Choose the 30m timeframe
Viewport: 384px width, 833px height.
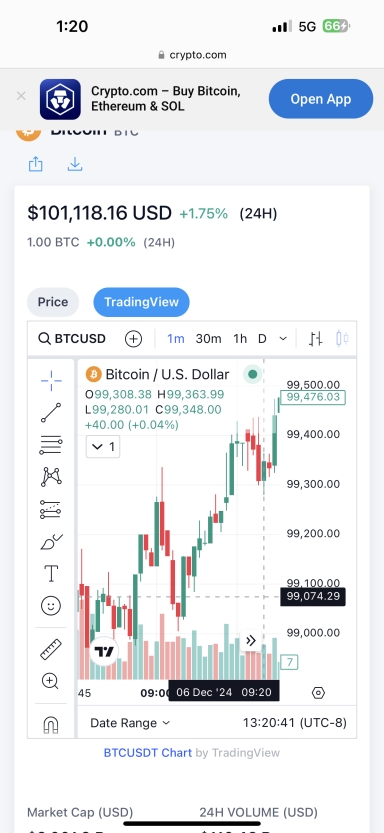209,338
